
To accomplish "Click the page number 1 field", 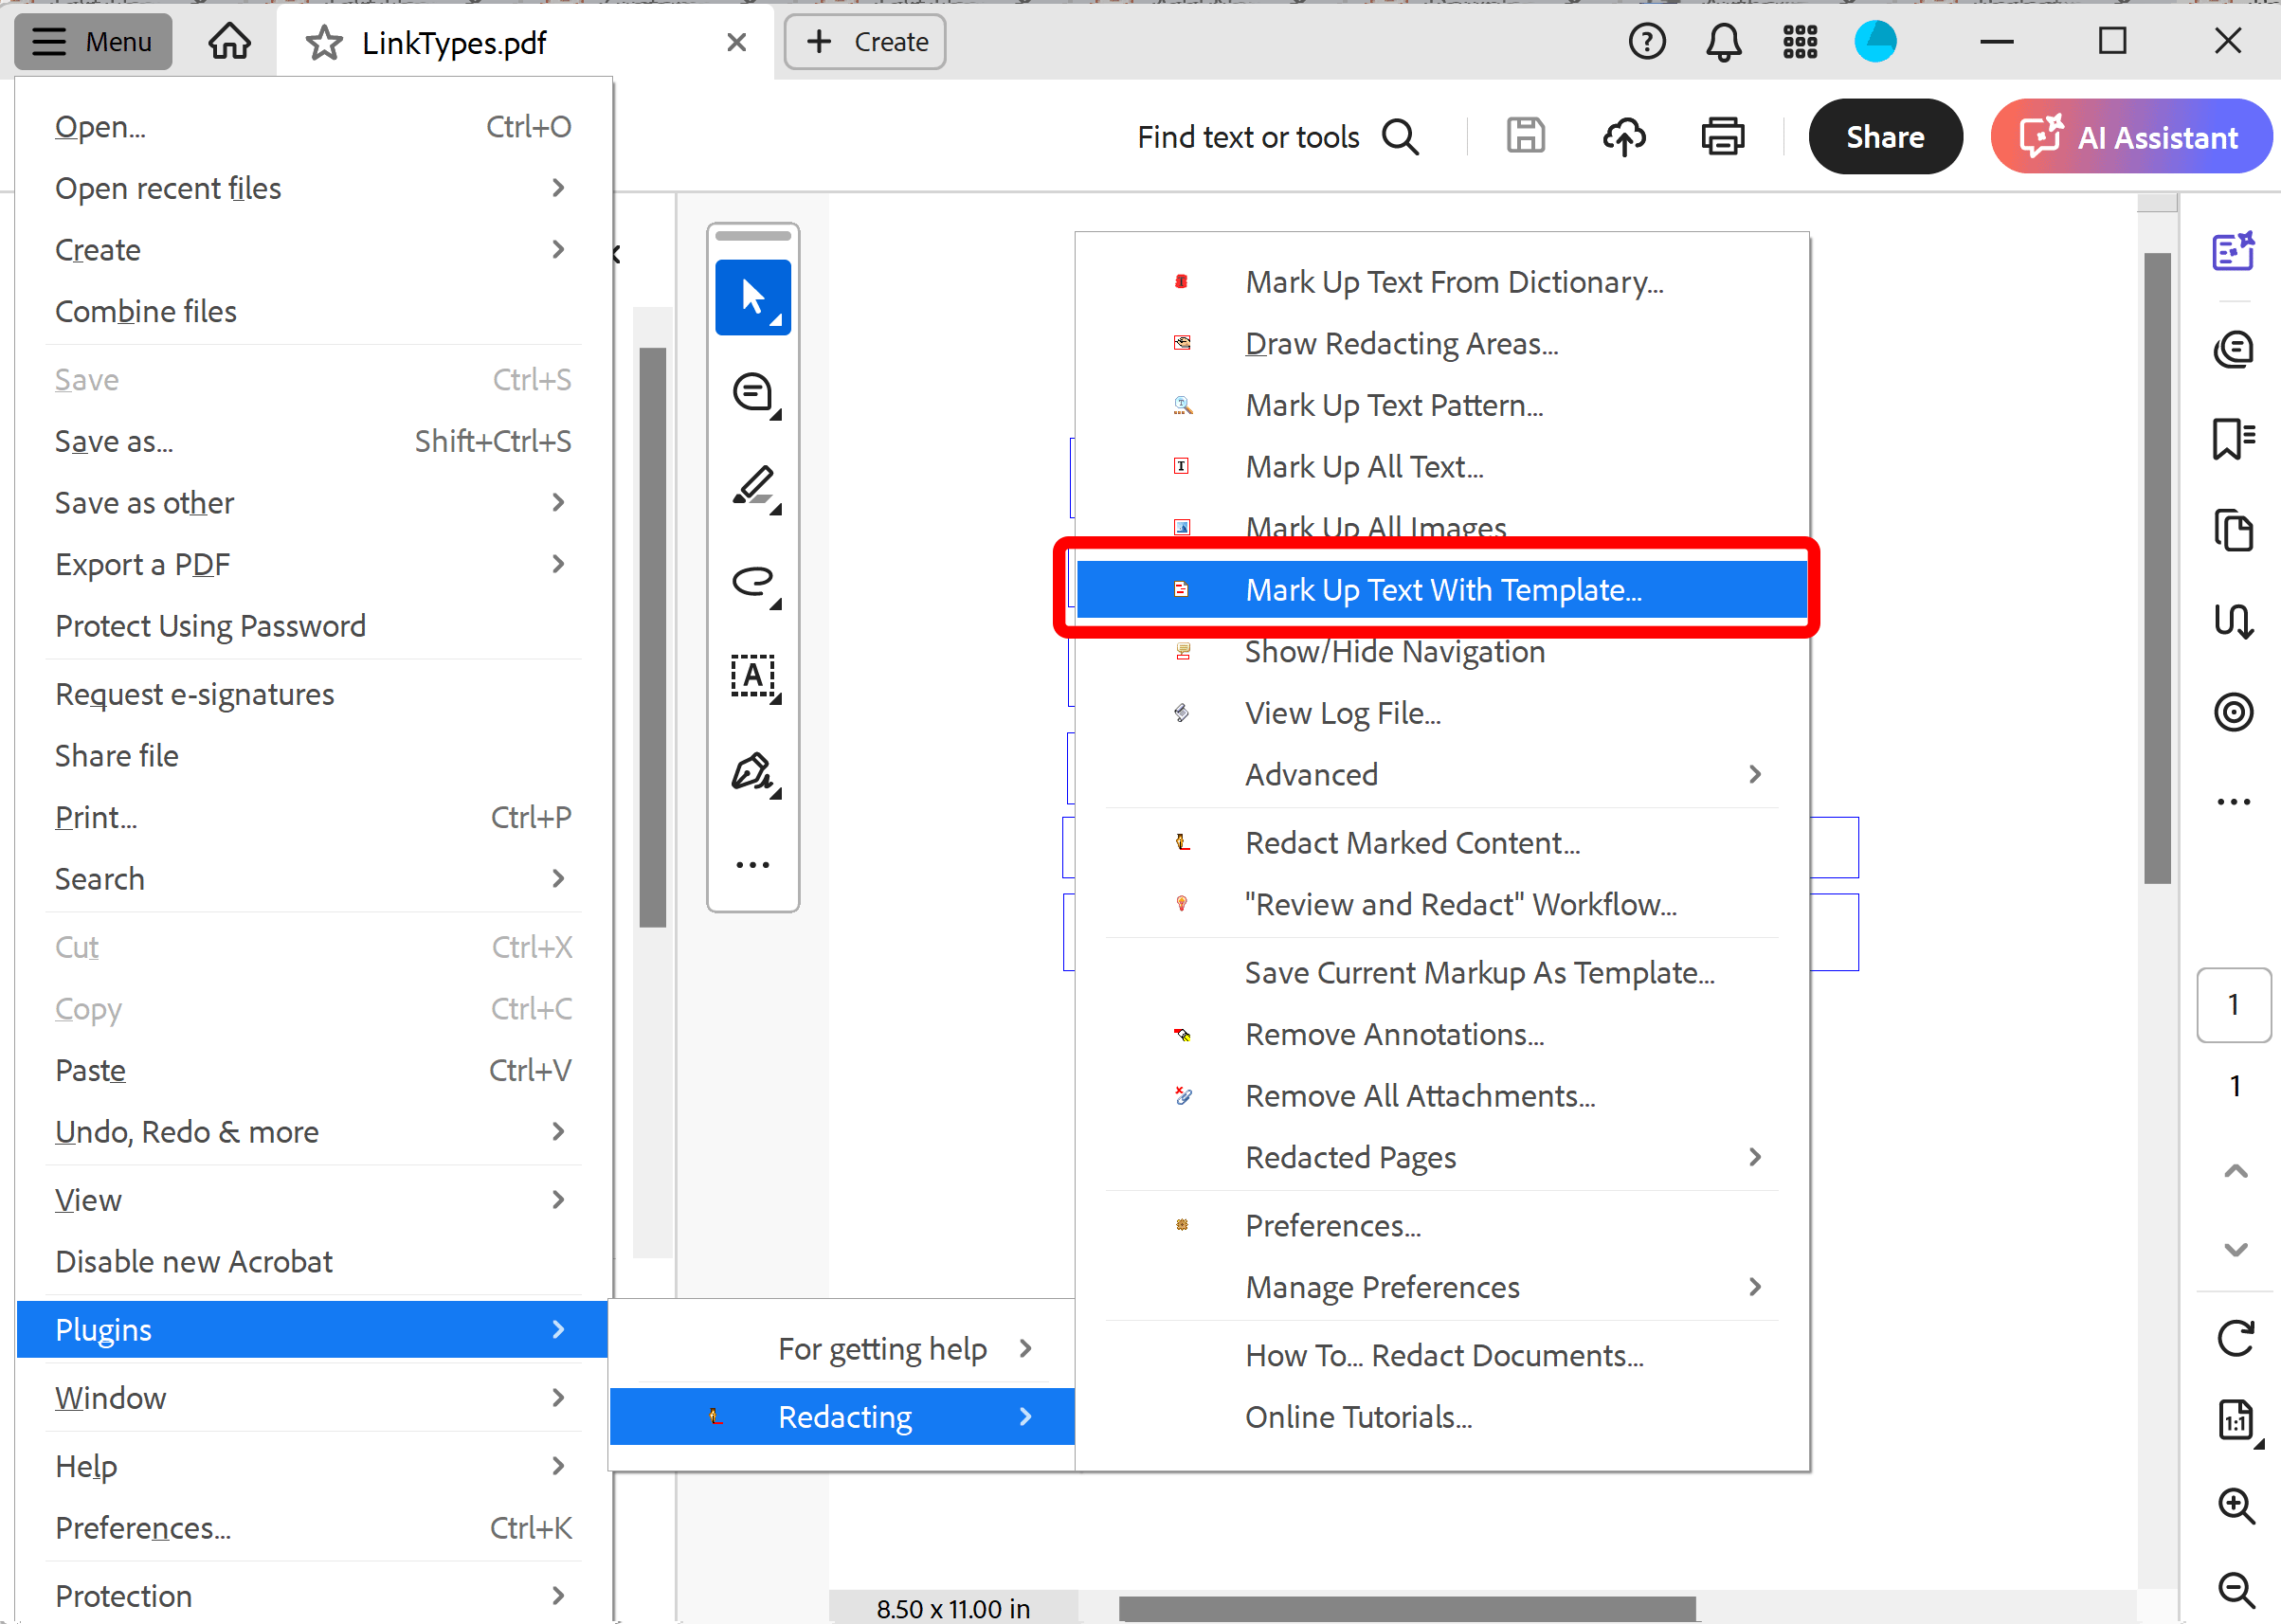I will tap(2233, 1005).
